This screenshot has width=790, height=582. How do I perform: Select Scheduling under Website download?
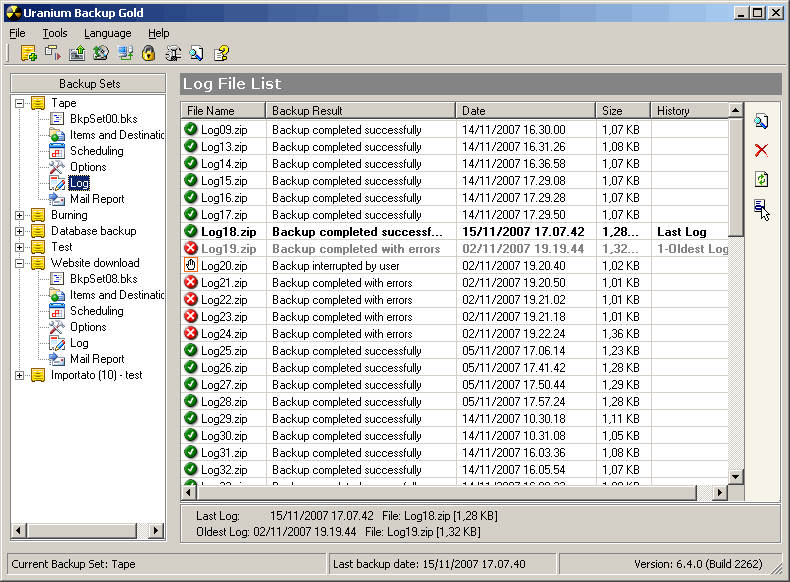pos(97,311)
